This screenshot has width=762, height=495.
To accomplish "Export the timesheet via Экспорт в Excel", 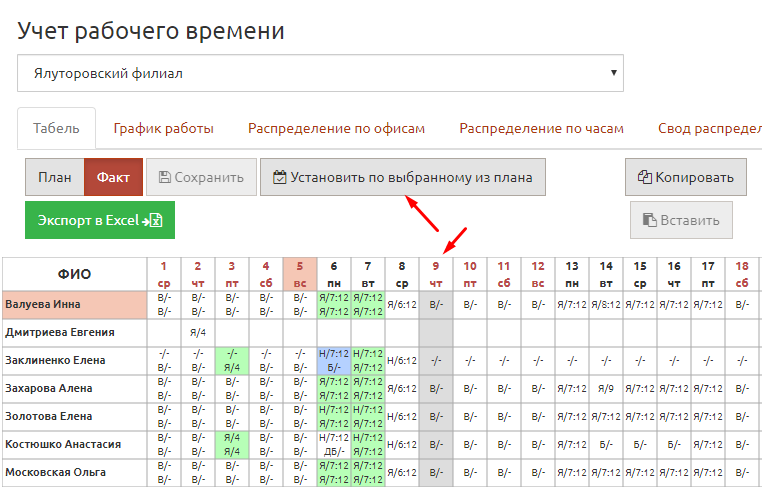I will pyautogui.click(x=100, y=220).
